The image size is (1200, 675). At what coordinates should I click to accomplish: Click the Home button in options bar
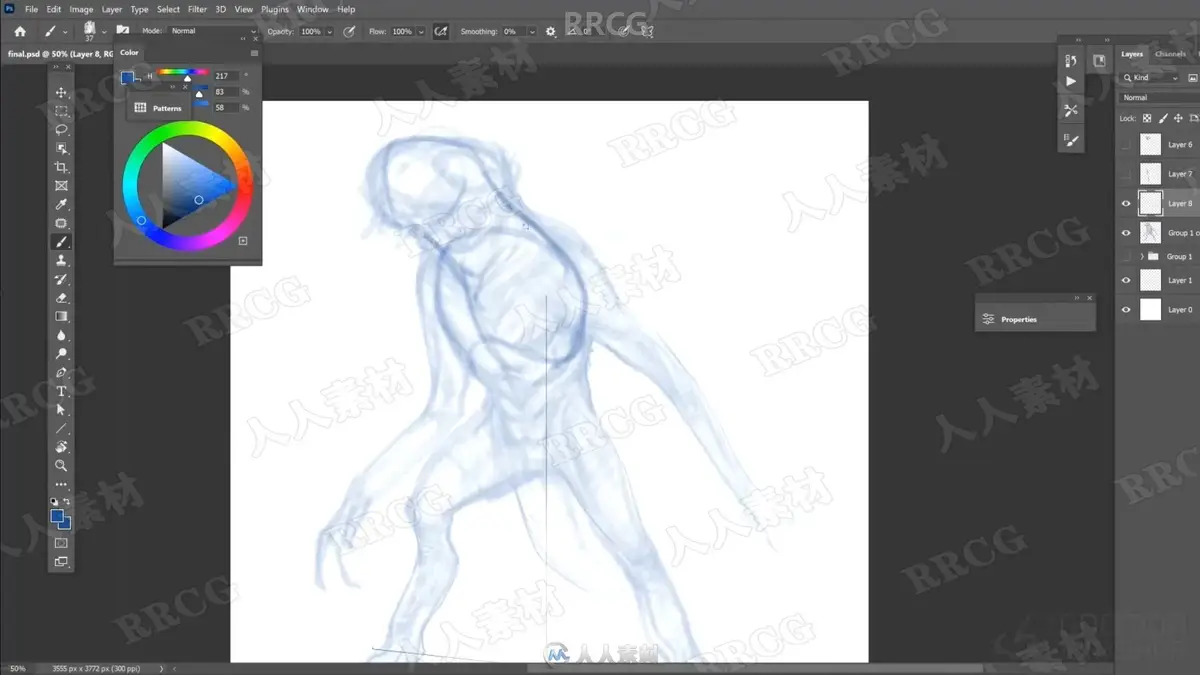[x=19, y=32]
